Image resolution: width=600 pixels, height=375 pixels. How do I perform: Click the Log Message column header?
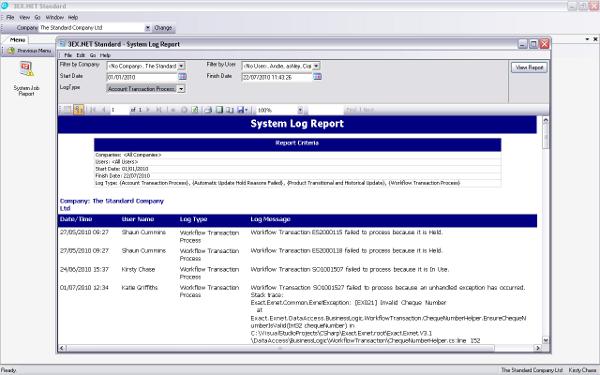[270, 219]
